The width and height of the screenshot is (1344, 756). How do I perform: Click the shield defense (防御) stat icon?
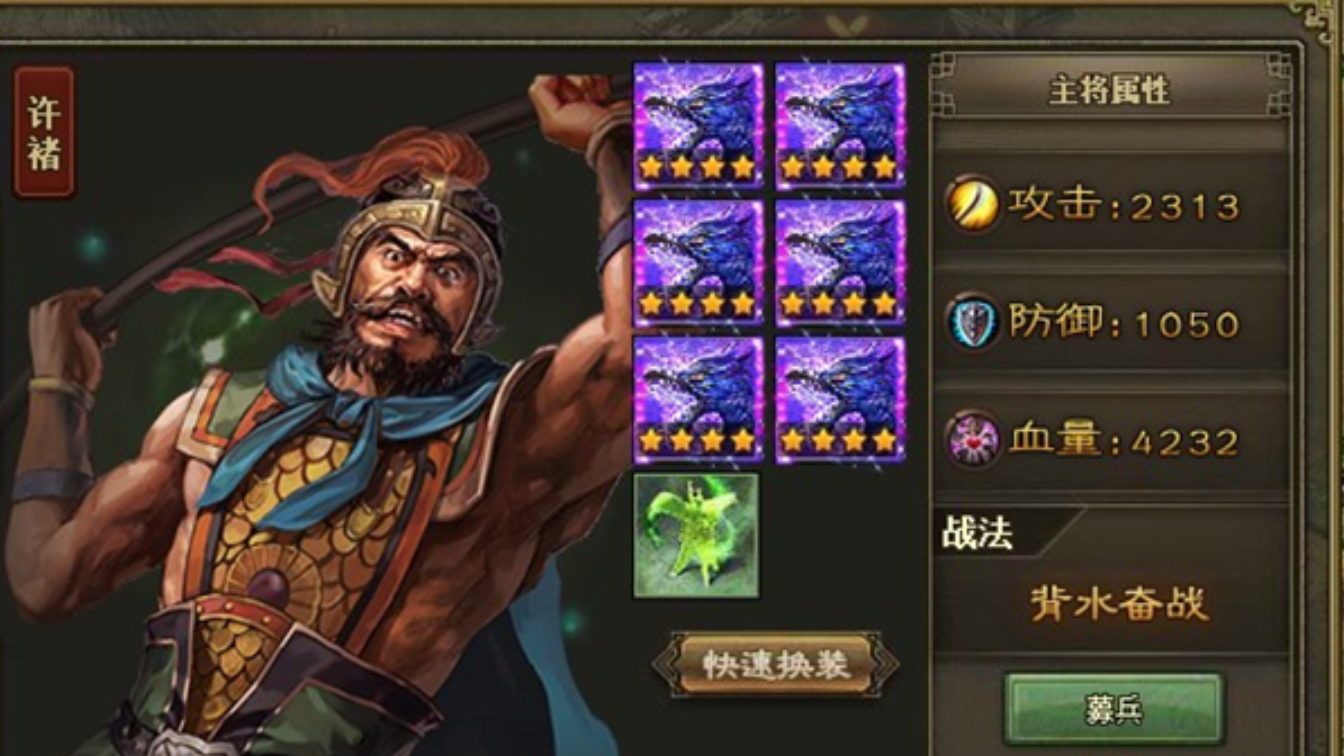(x=973, y=323)
